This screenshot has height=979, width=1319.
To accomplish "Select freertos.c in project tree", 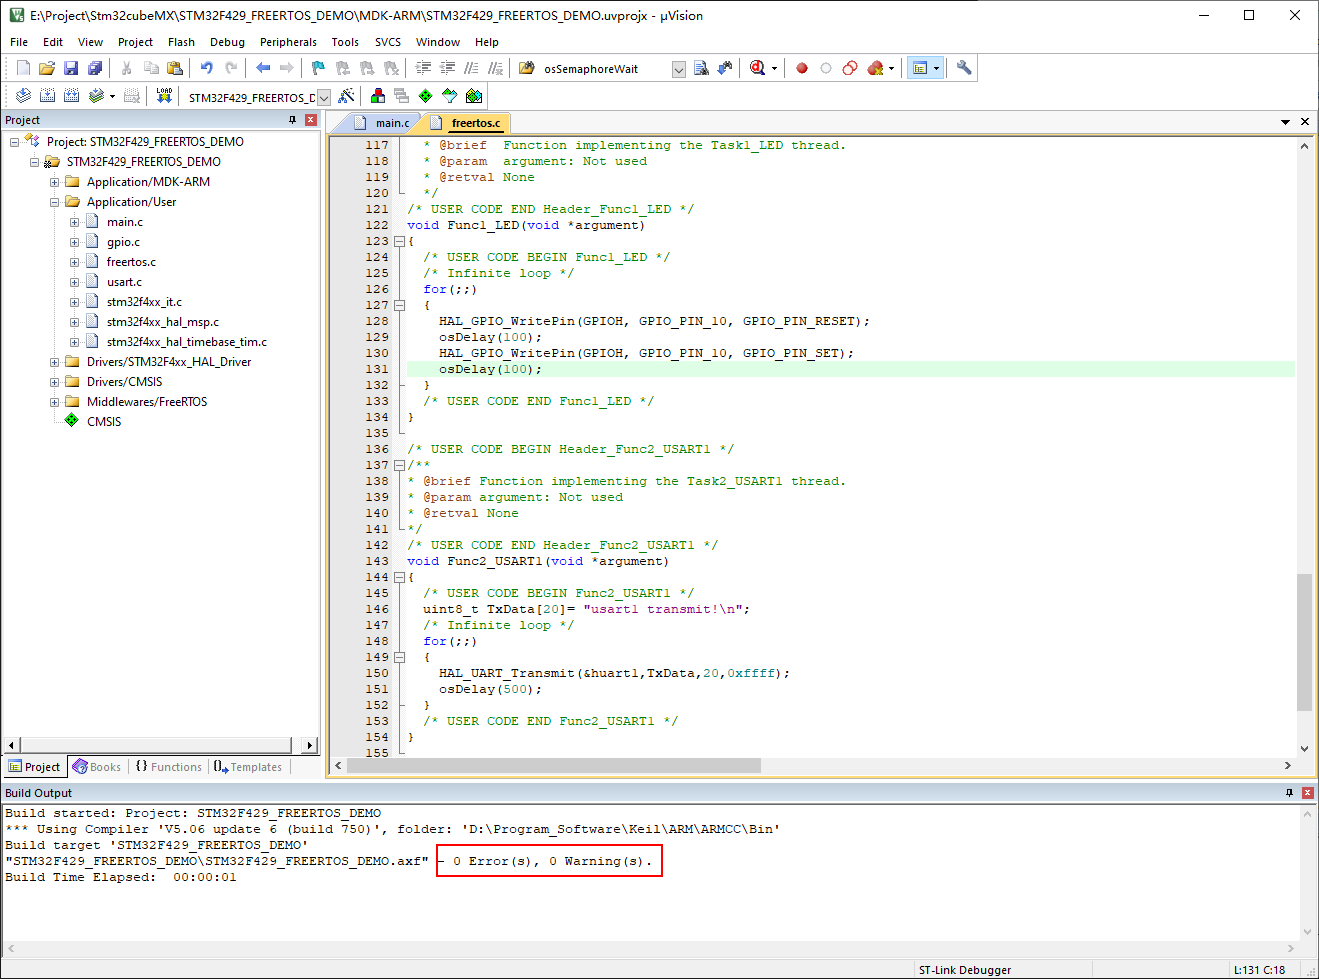I will [131, 262].
